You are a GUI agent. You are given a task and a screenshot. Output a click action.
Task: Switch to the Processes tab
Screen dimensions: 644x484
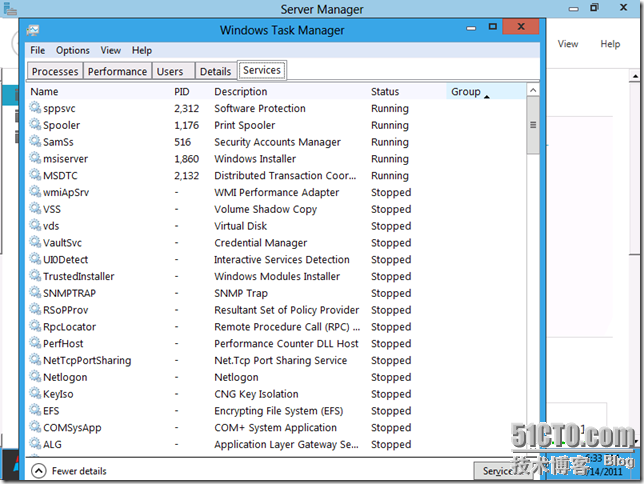tap(55, 71)
